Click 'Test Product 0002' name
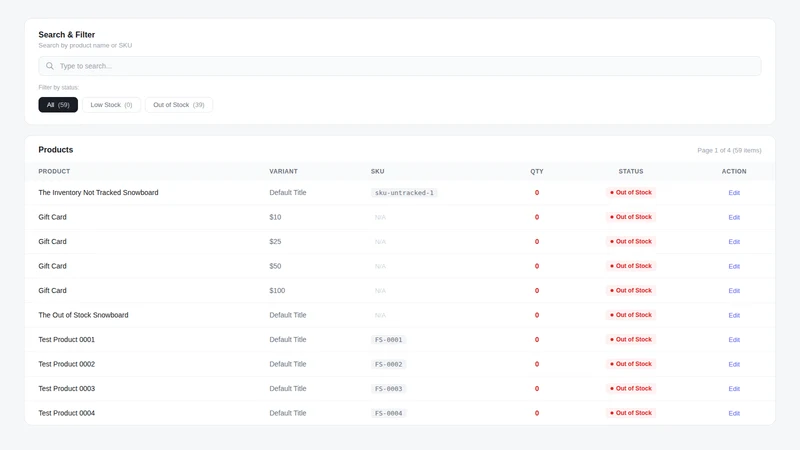The width and height of the screenshot is (800, 450). (x=66, y=364)
